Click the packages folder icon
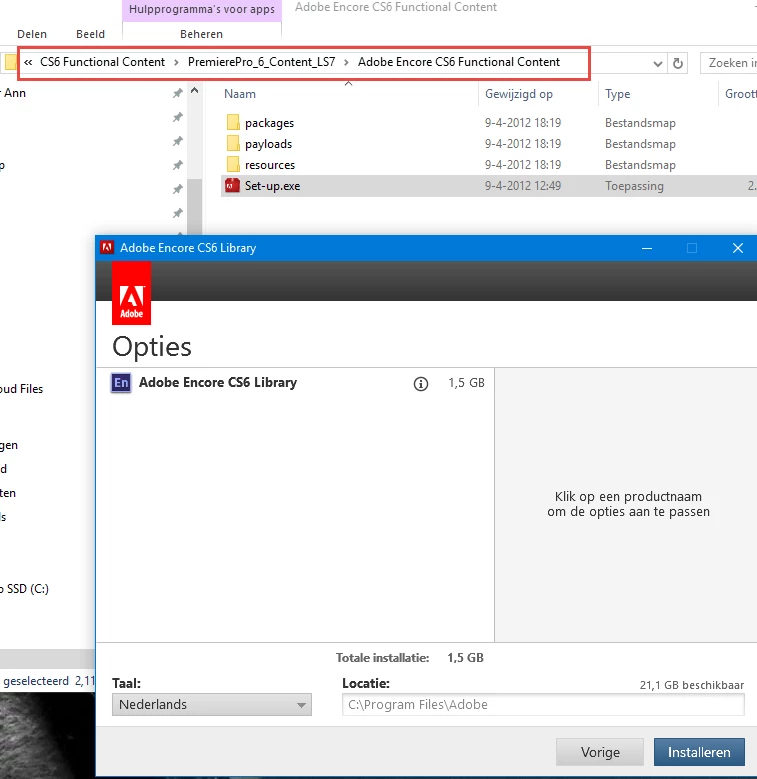The width and height of the screenshot is (757, 779). (x=232, y=122)
